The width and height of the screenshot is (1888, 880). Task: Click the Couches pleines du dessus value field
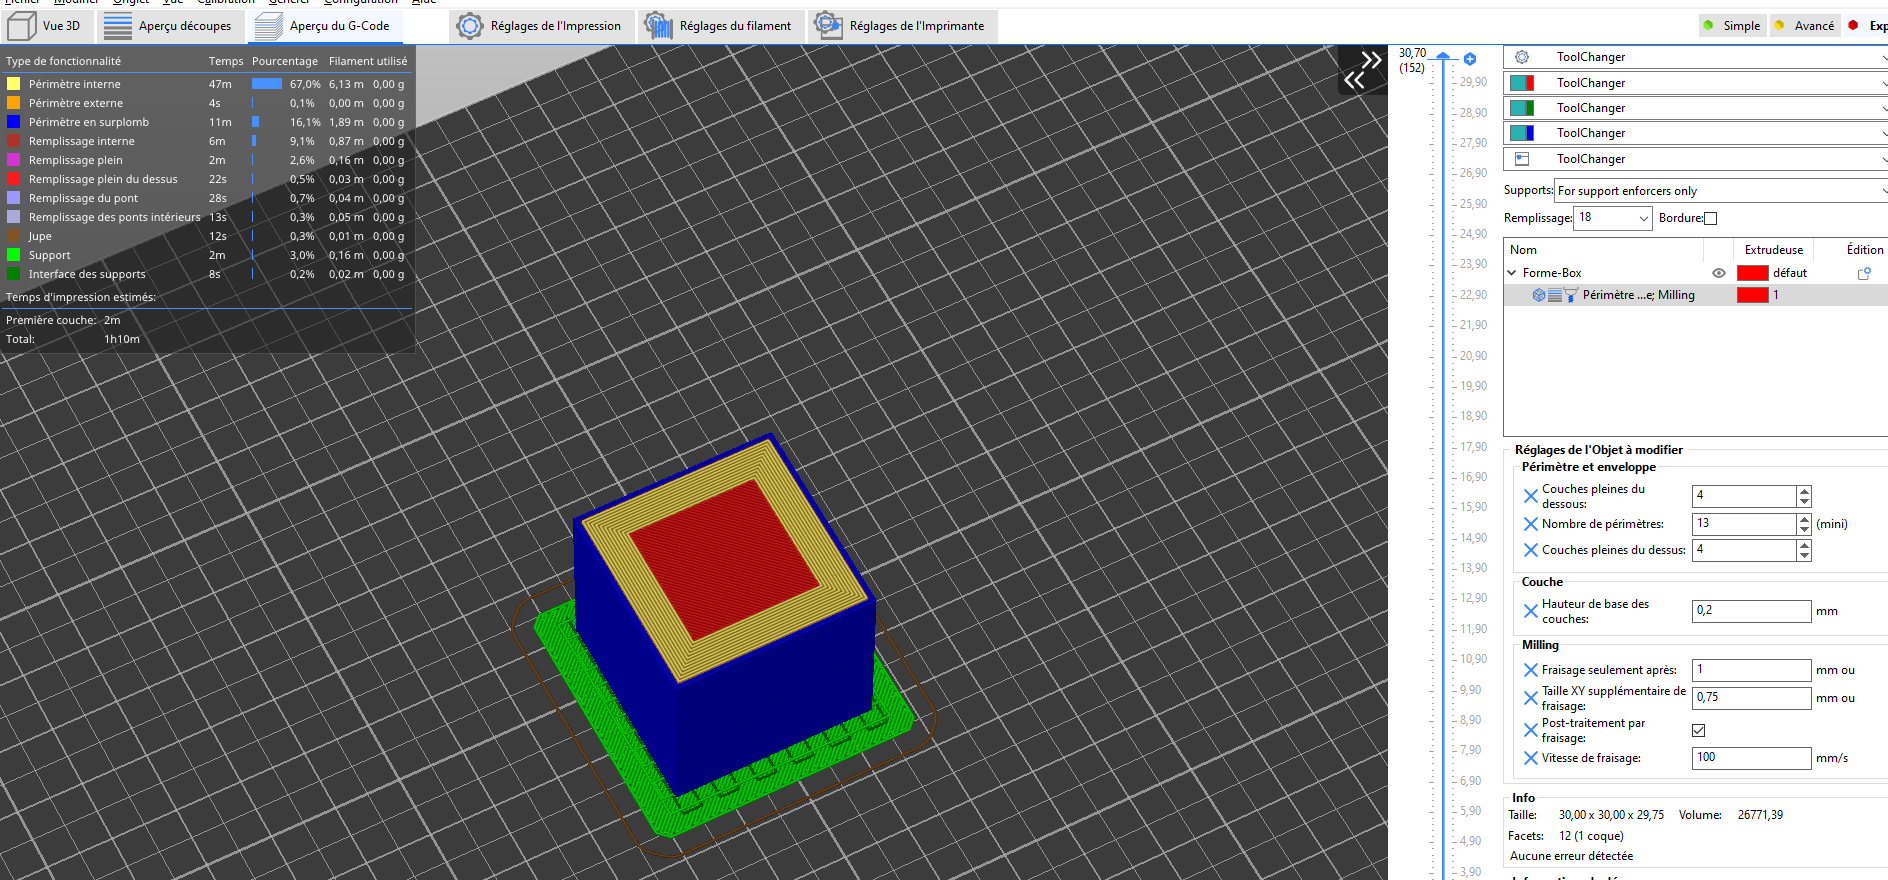[x=1744, y=550]
